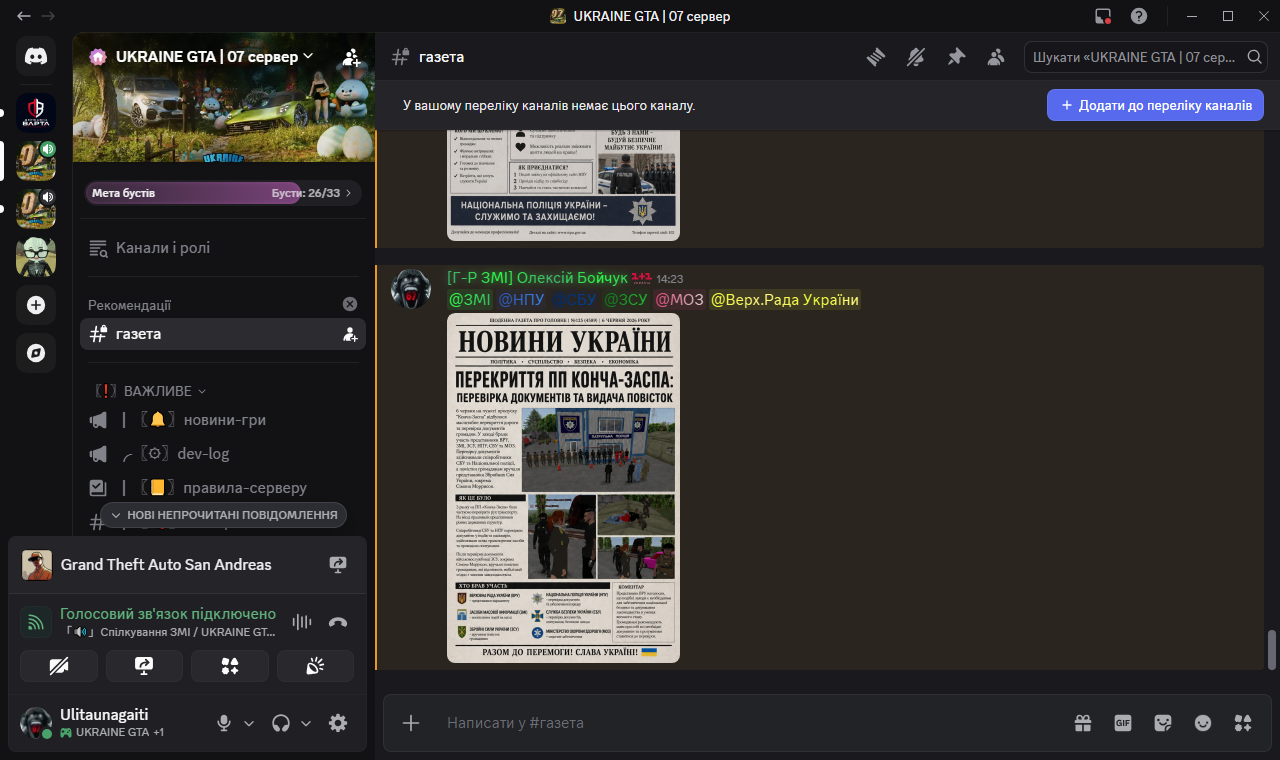Screen dimensions: 1280x760
Task: Turn on camera button in voice panel
Action: point(59,666)
